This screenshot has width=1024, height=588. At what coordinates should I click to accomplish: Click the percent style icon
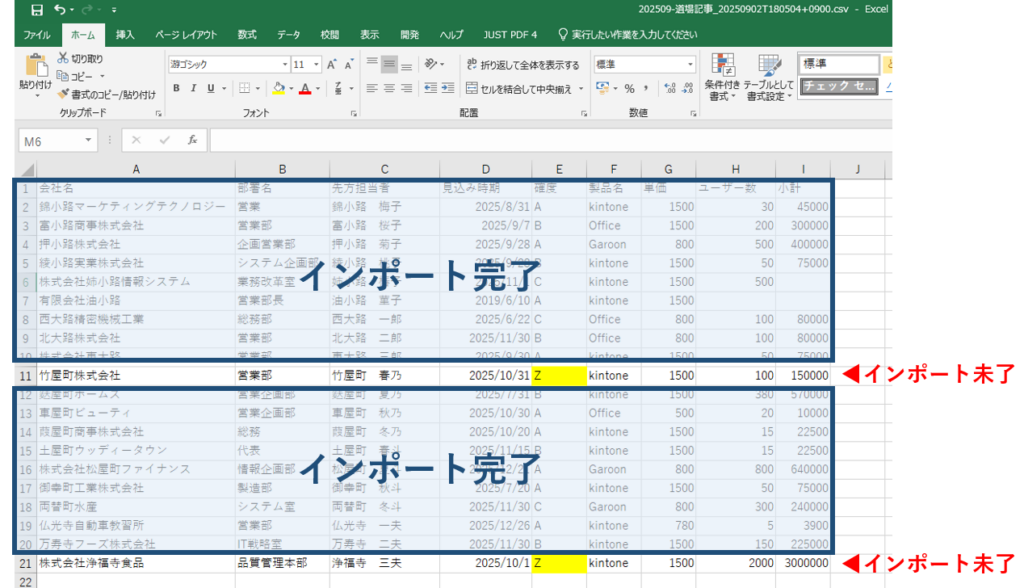pos(630,89)
